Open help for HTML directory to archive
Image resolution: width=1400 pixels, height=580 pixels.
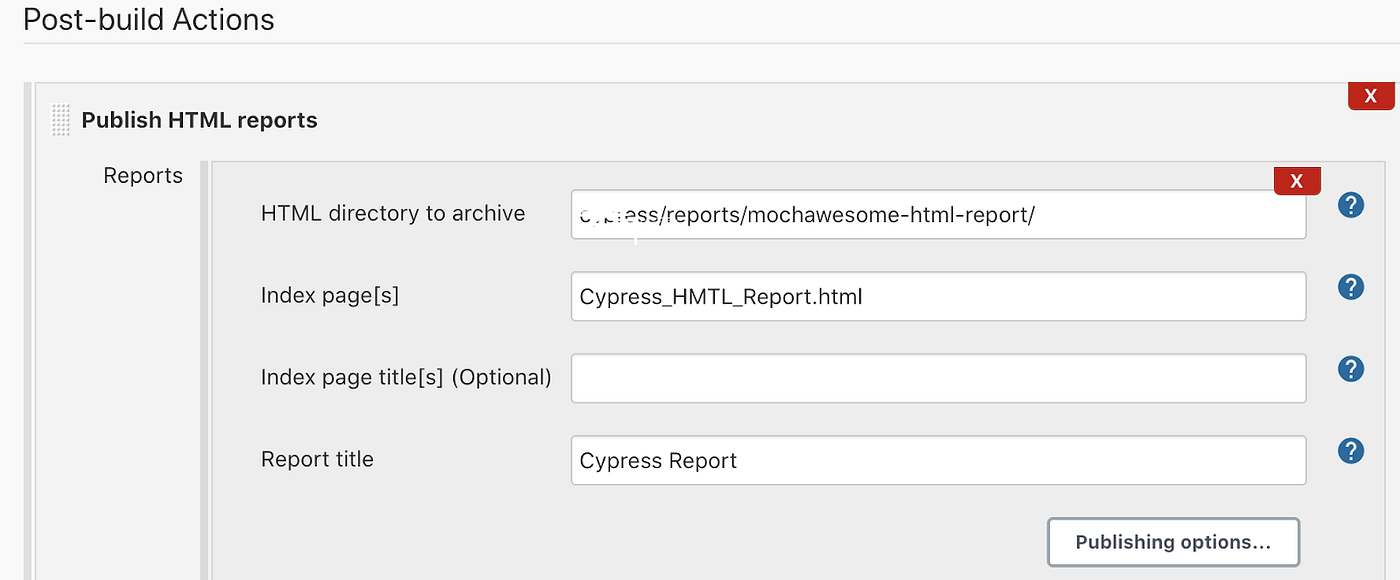coord(1351,205)
